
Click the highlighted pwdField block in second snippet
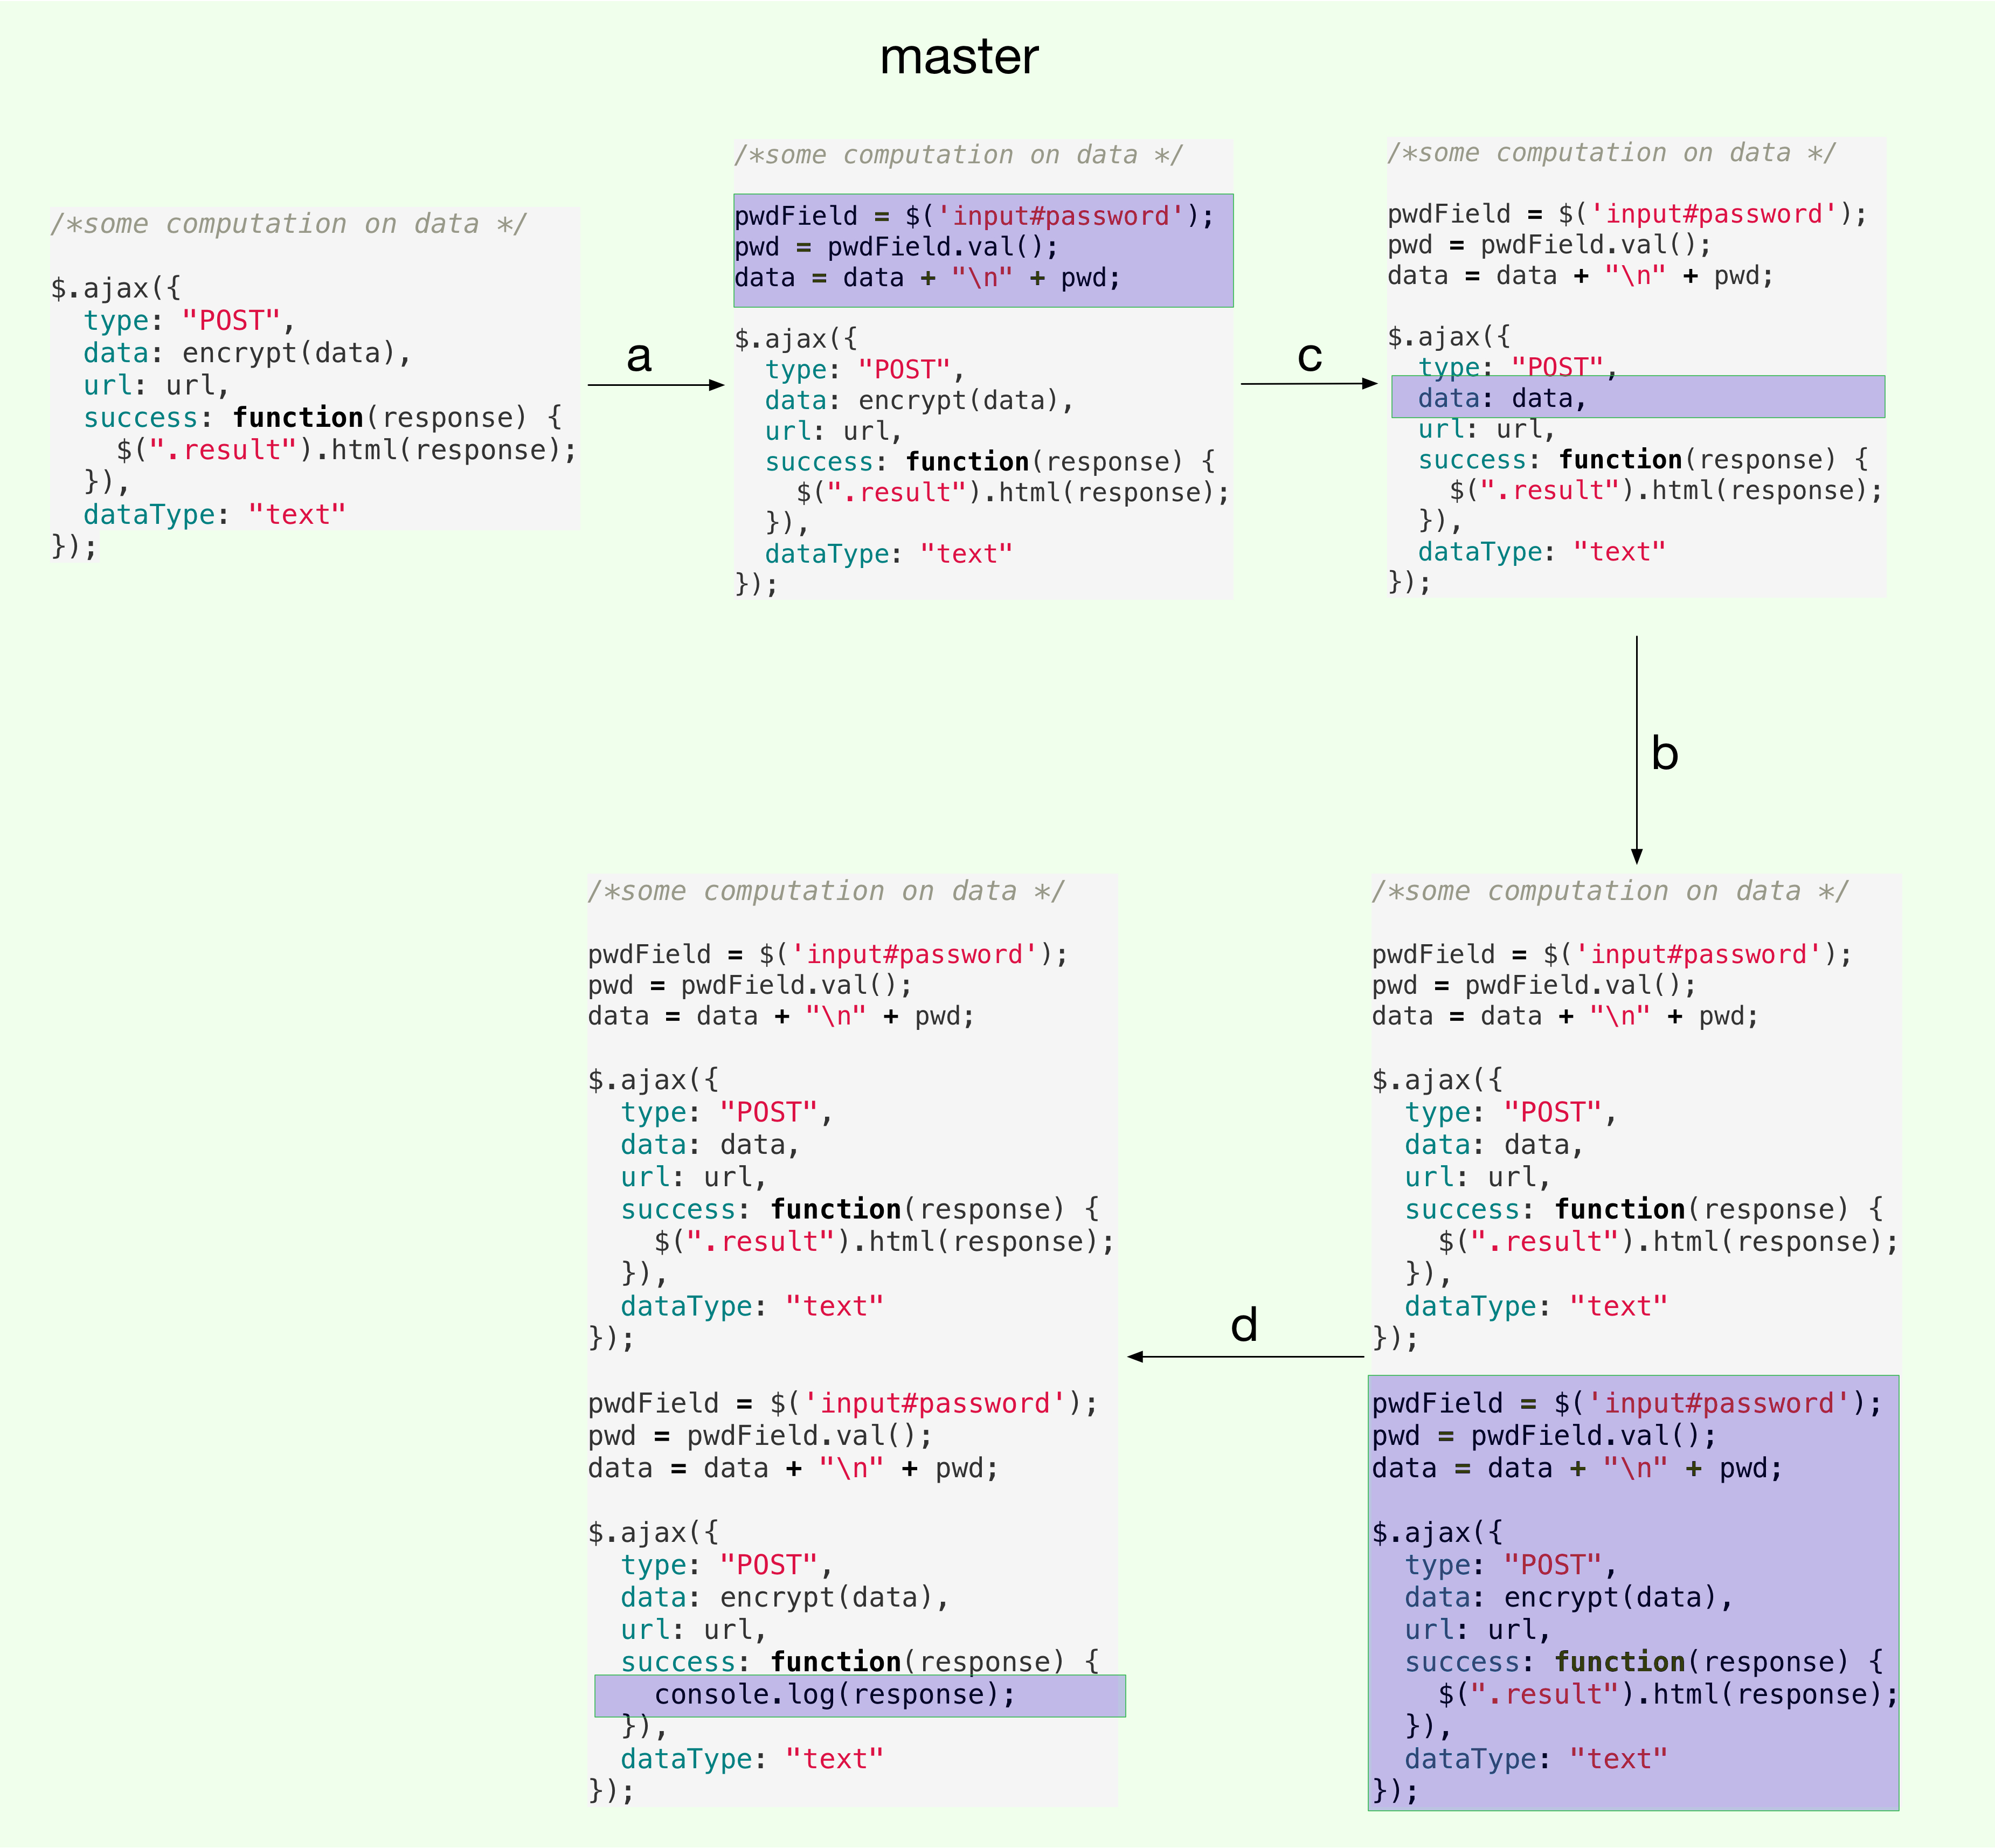pyautogui.click(x=982, y=250)
